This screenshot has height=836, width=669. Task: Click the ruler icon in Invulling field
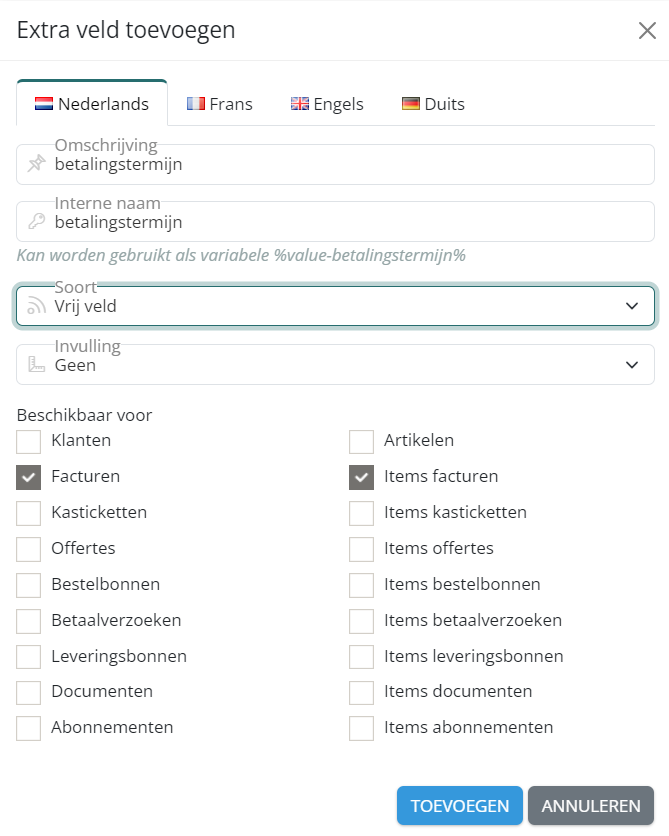coord(37,365)
